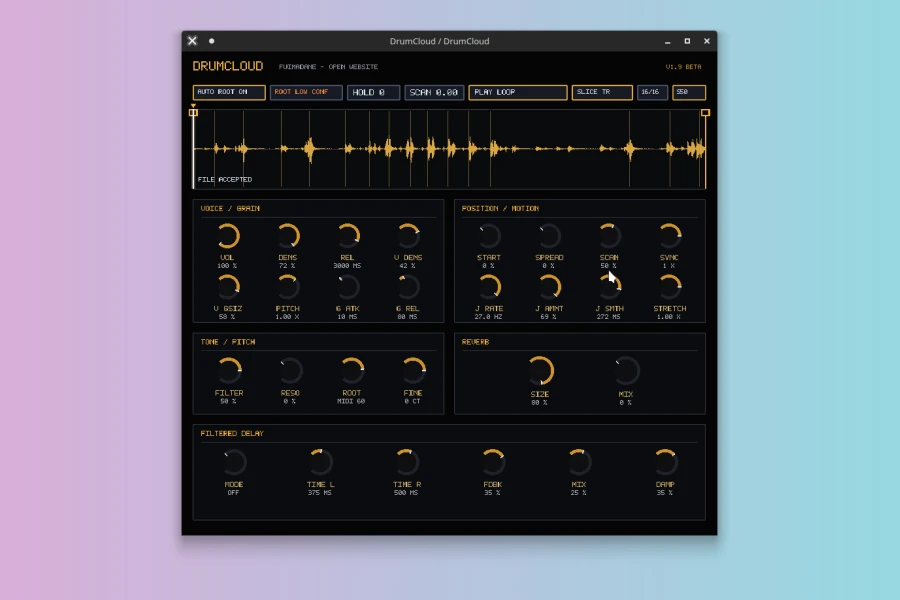Click the ROOT knob in Tone / Pitch
Screen dimensions: 900x600
(x=352, y=370)
